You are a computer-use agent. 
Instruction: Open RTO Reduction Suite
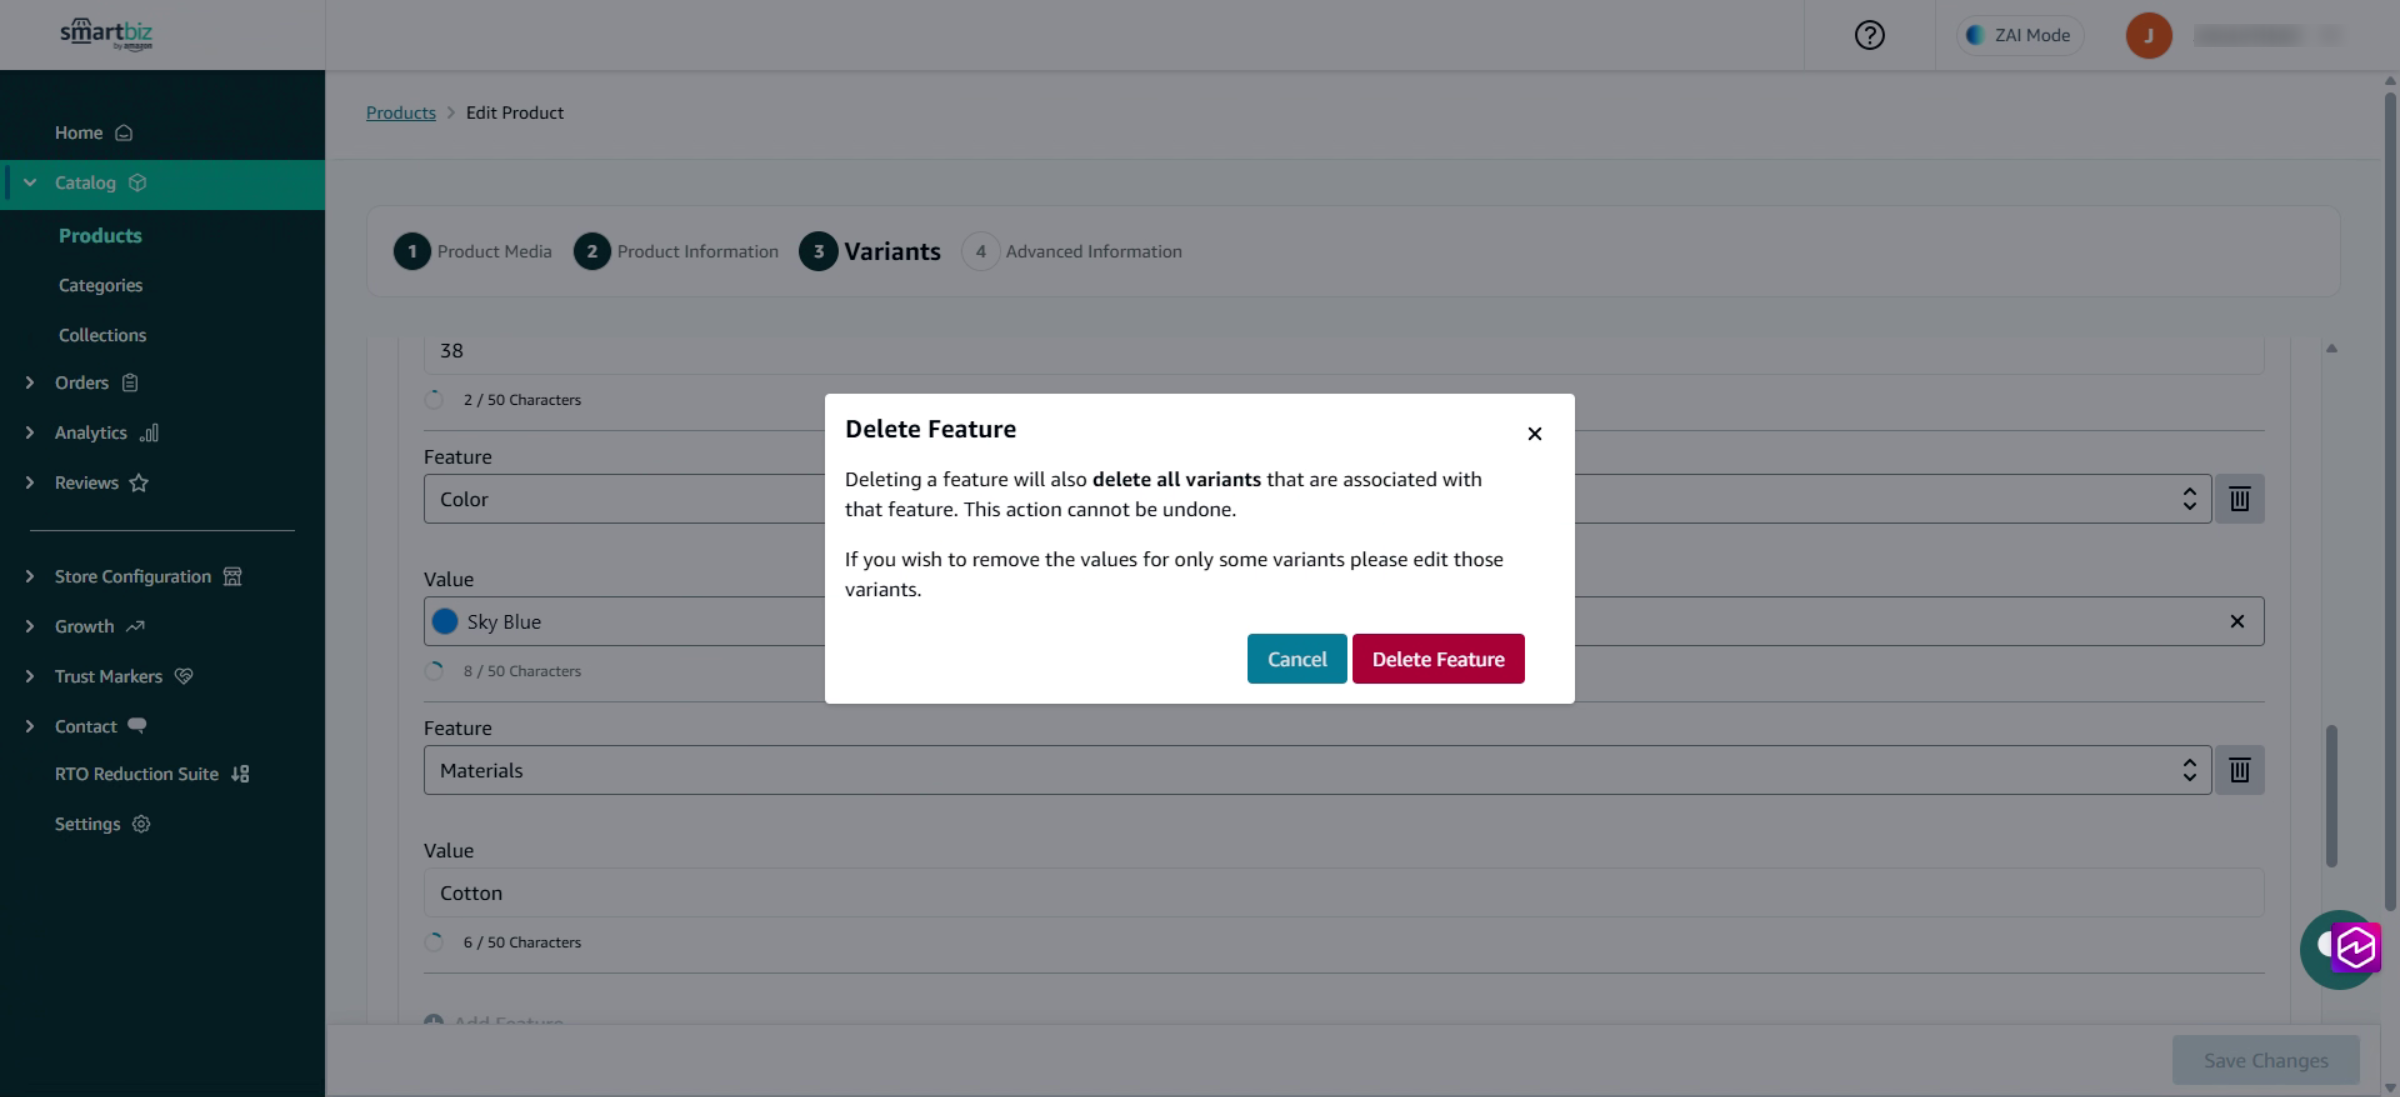pos(152,773)
